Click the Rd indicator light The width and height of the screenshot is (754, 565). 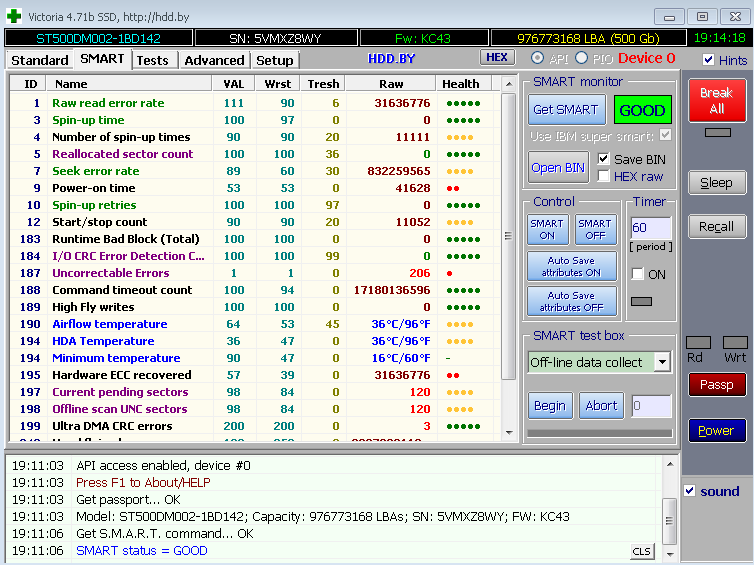(698, 342)
